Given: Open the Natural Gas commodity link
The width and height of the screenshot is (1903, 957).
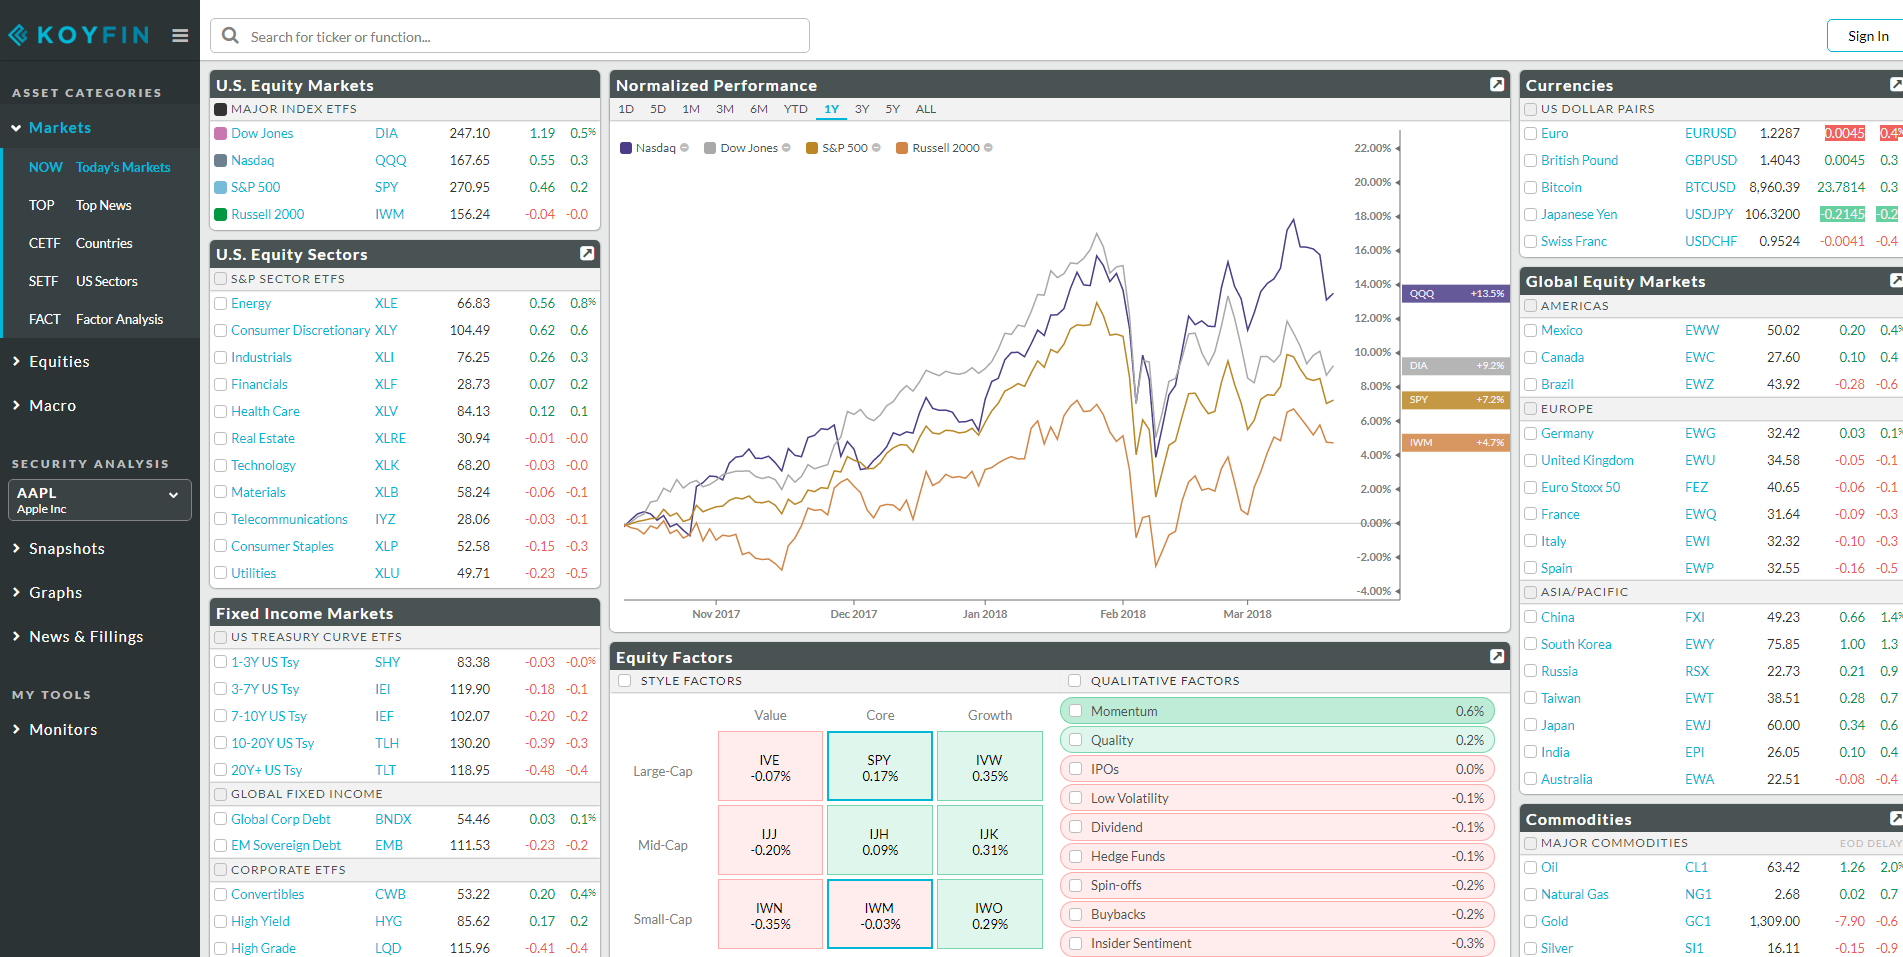Looking at the screenshot, I should point(1575,894).
